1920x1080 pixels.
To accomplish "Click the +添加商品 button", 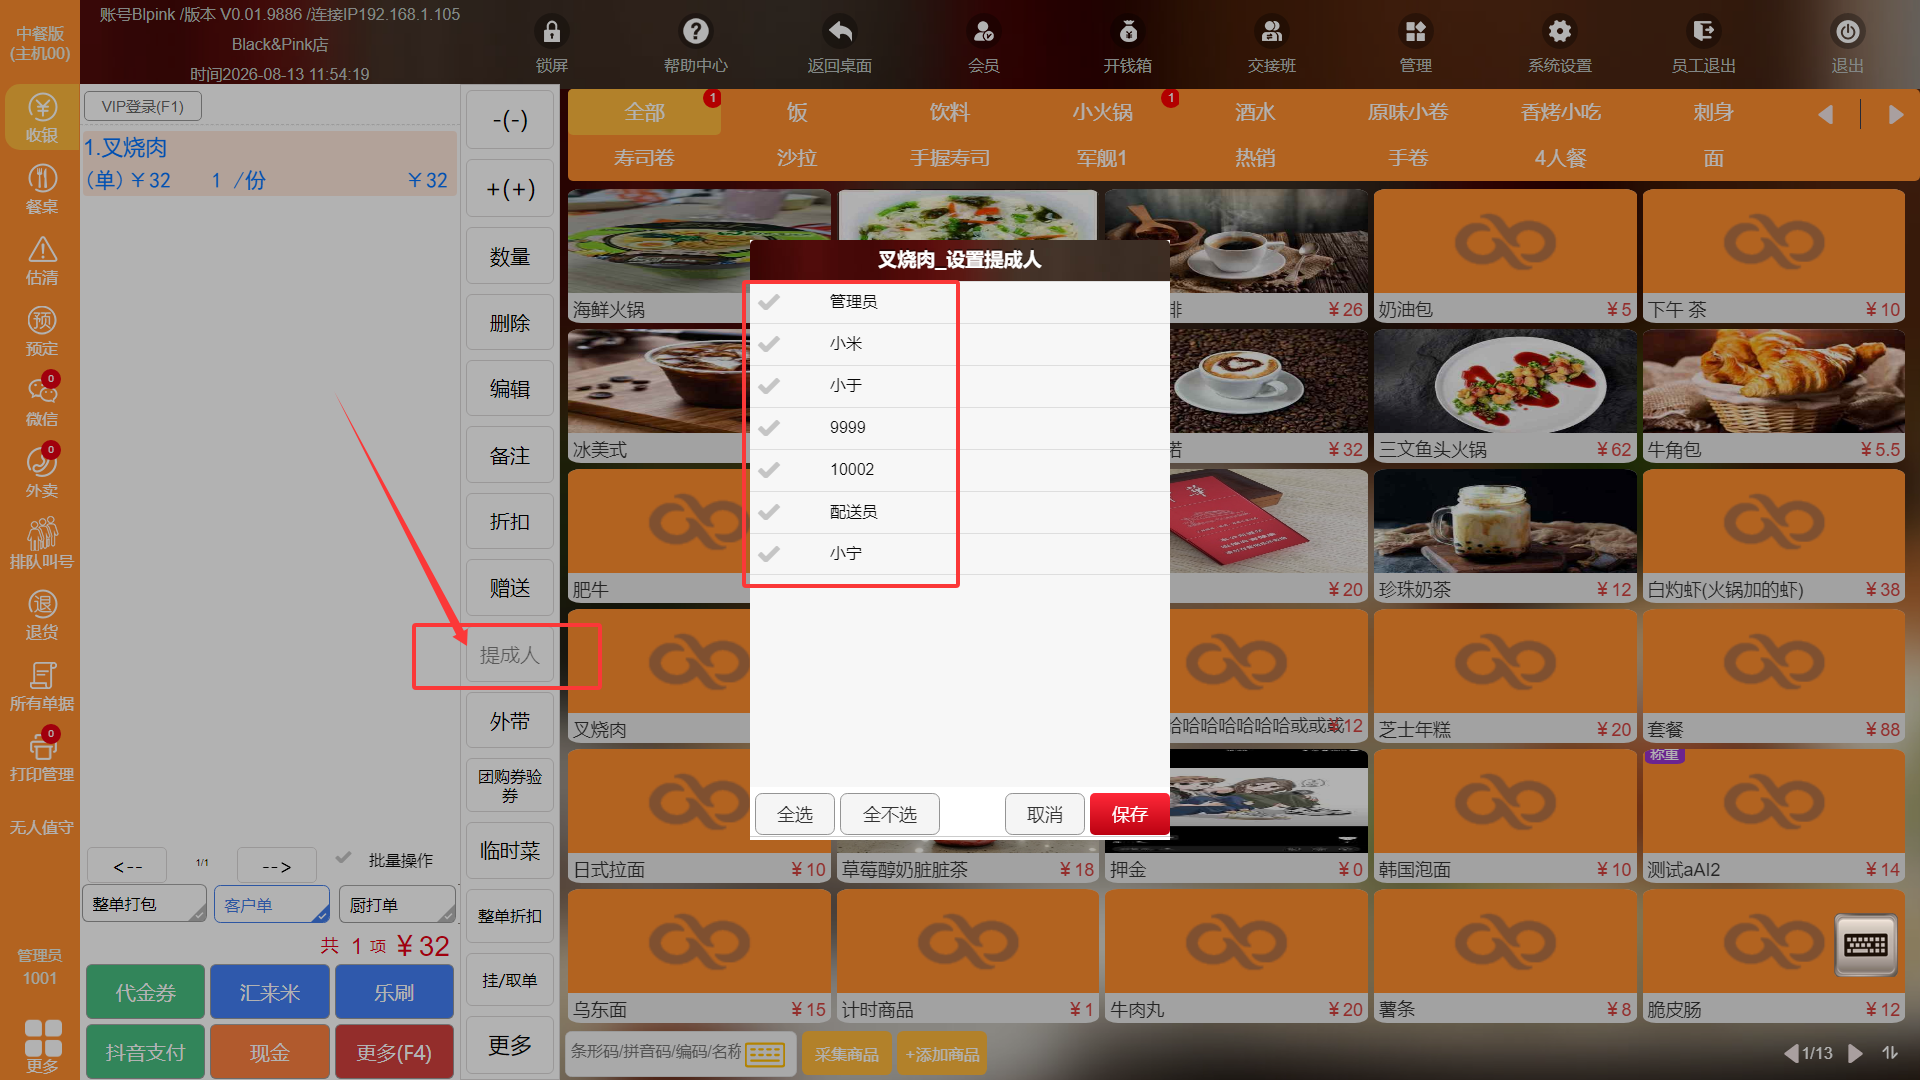I will pyautogui.click(x=942, y=1054).
